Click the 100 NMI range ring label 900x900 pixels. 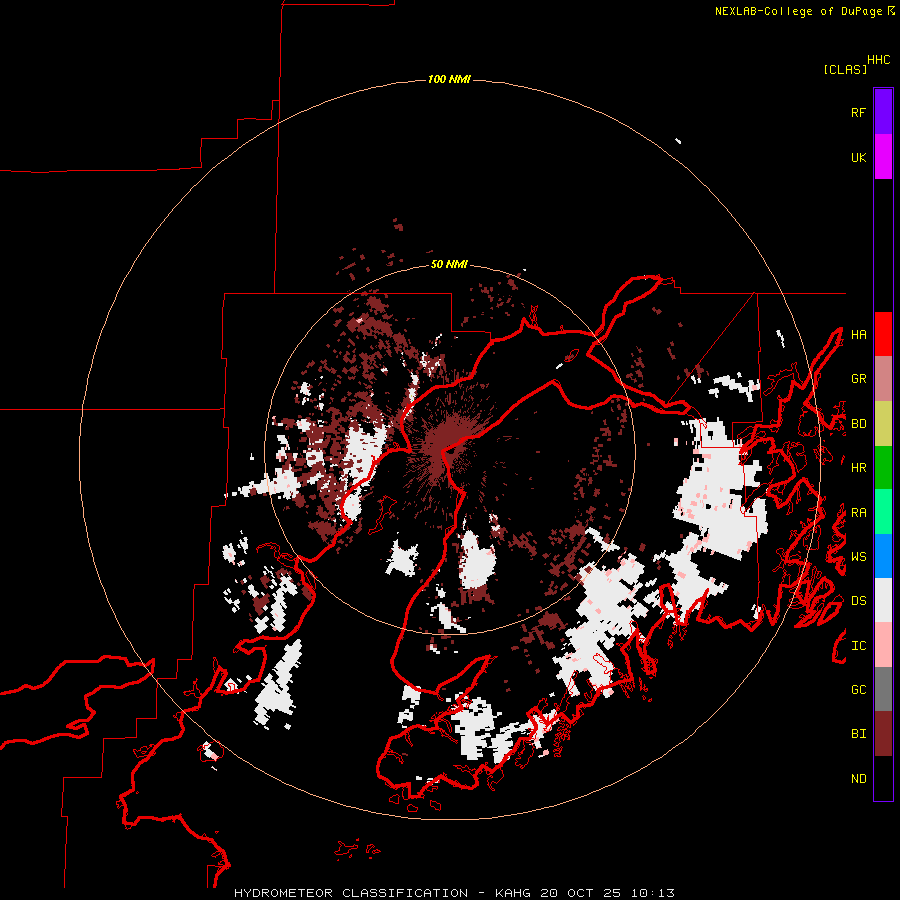click(x=449, y=79)
